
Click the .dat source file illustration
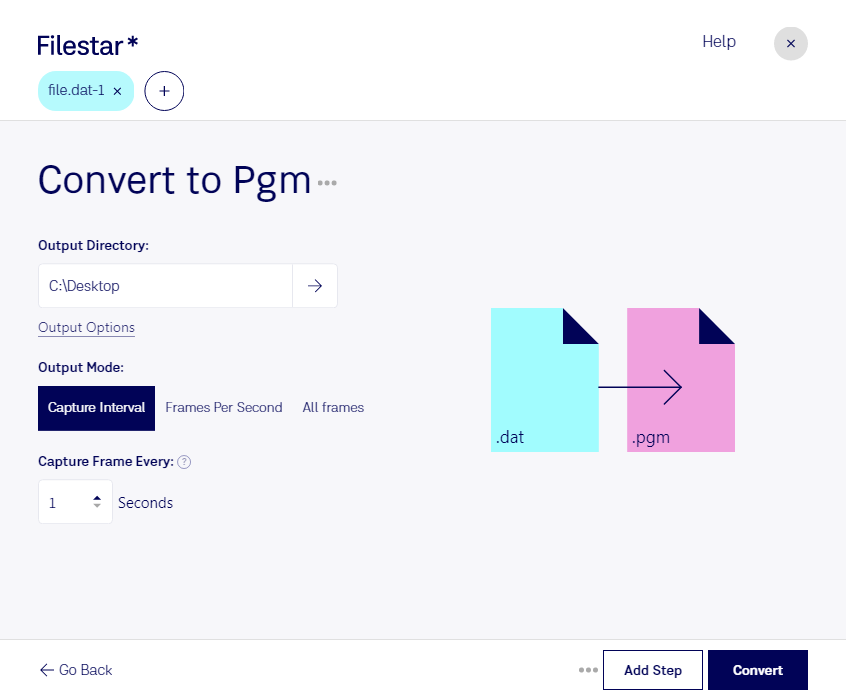[544, 380]
